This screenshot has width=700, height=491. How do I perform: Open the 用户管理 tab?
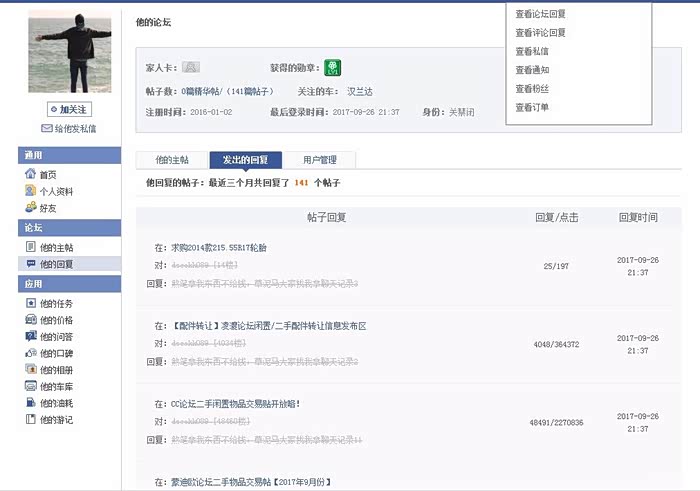pos(320,160)
